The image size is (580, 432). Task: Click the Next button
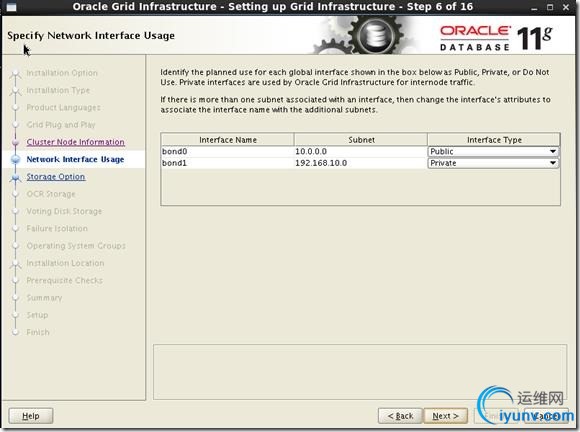tap(445, 416)
